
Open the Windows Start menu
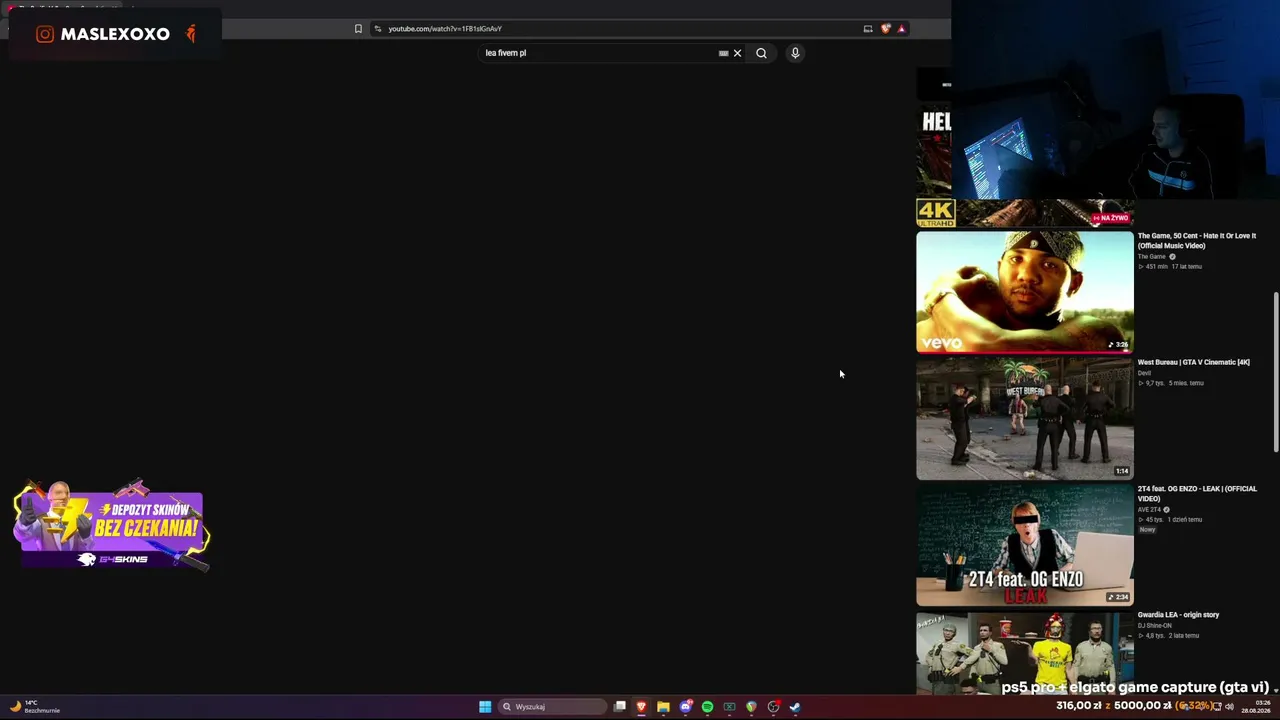click(x=485, y=707)
